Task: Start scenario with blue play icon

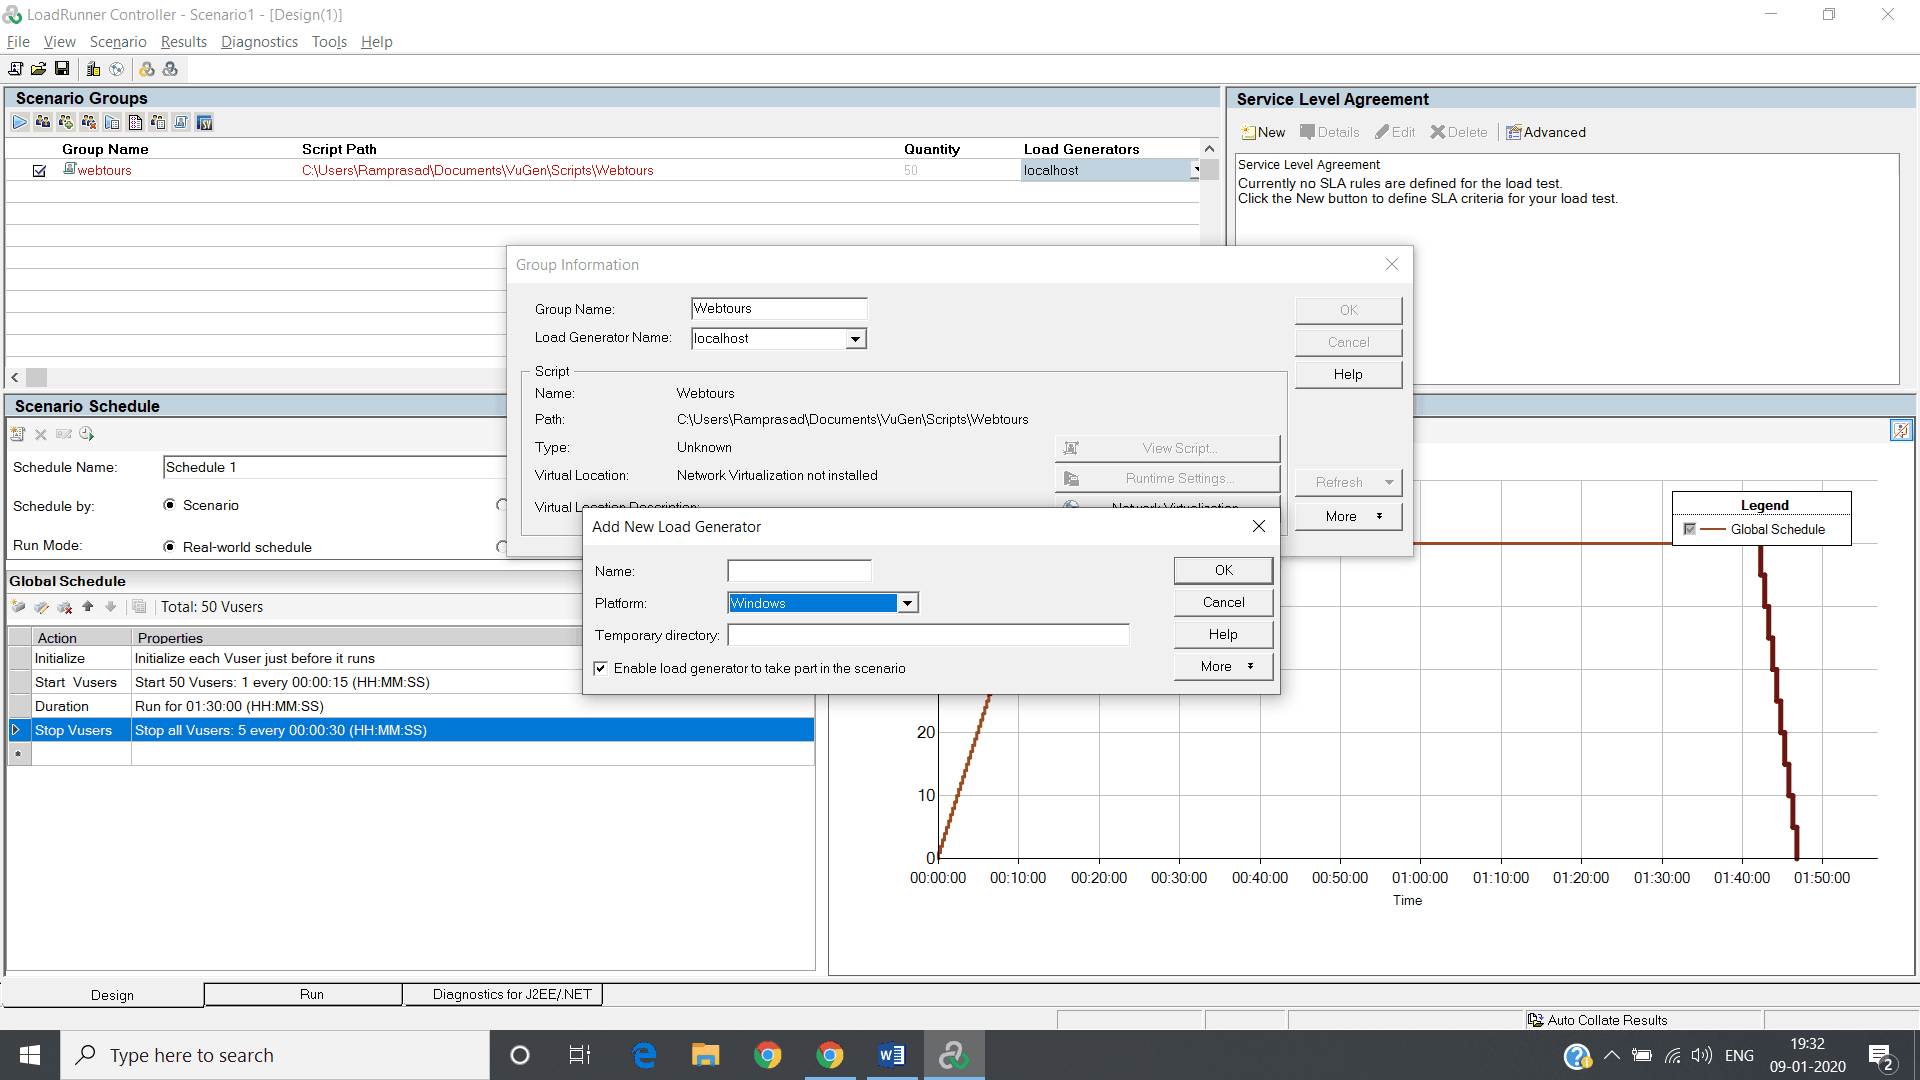Action: [x=19, y=122]
